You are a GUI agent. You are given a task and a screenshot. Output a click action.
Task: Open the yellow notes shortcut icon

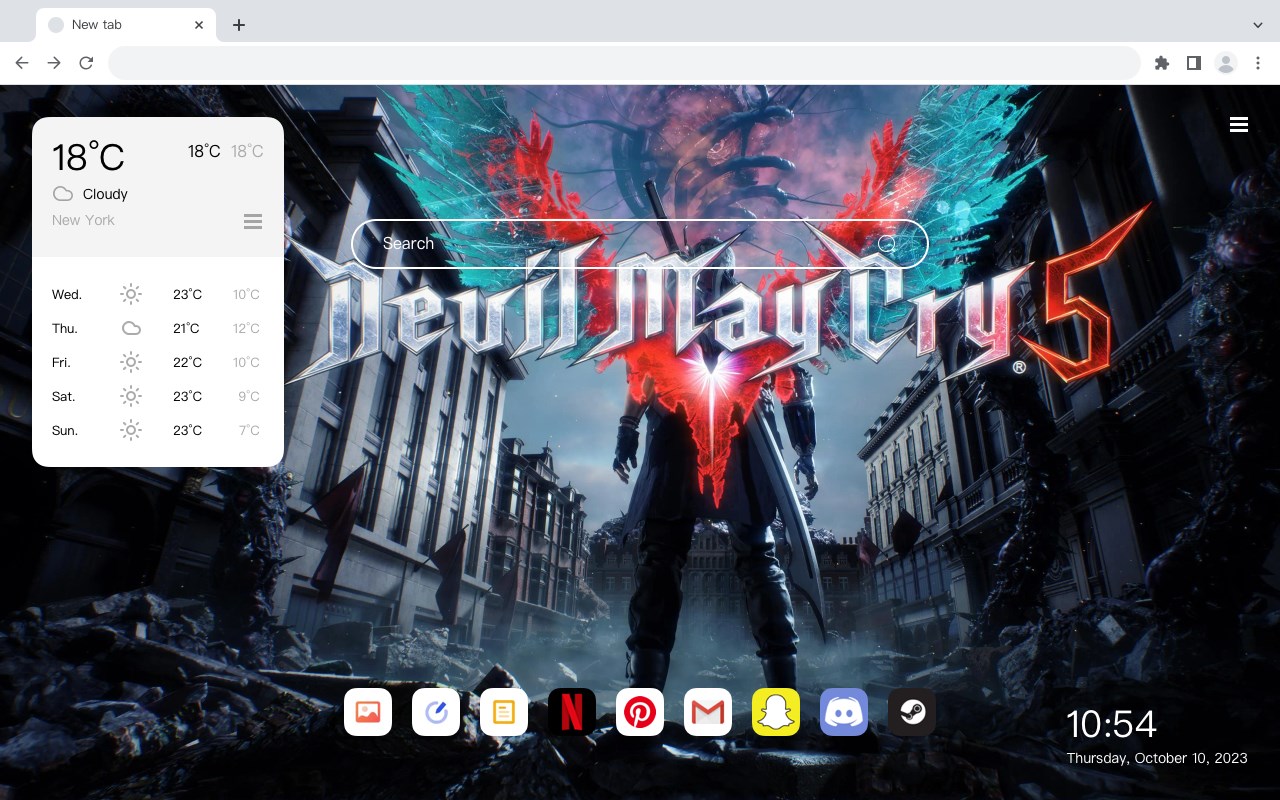[504, 712]
